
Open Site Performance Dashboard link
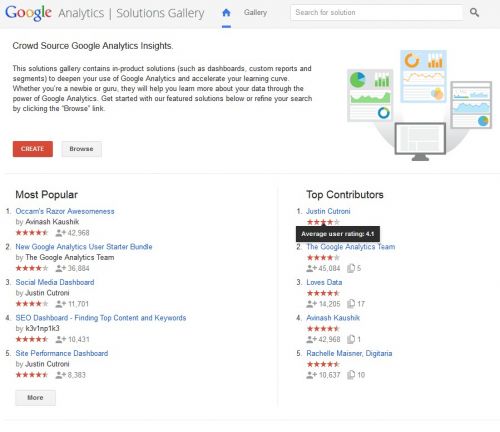pyautogui.click(x=62, y=353)
